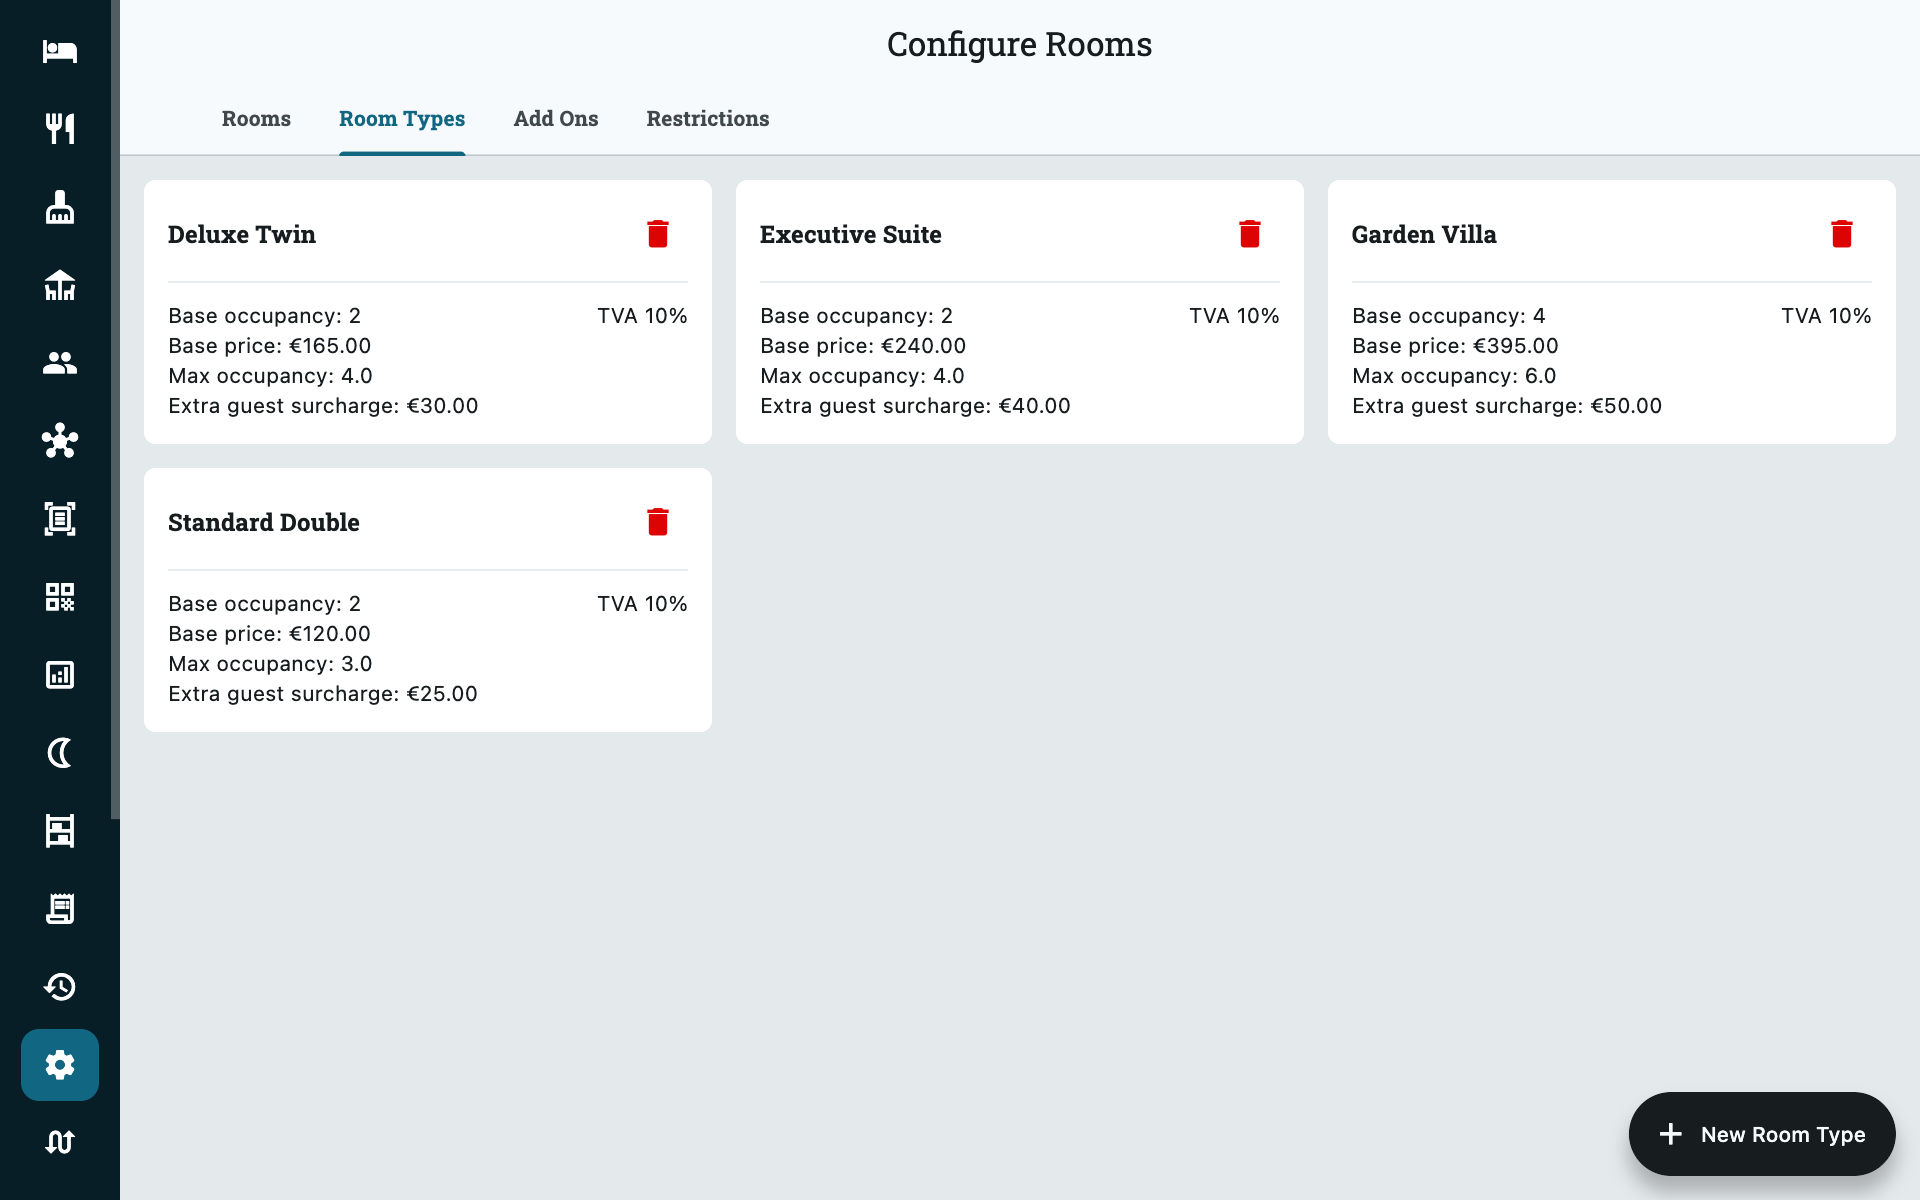Open the property building sidebar icon
1920x1200 pixels.
coord(60,285)
